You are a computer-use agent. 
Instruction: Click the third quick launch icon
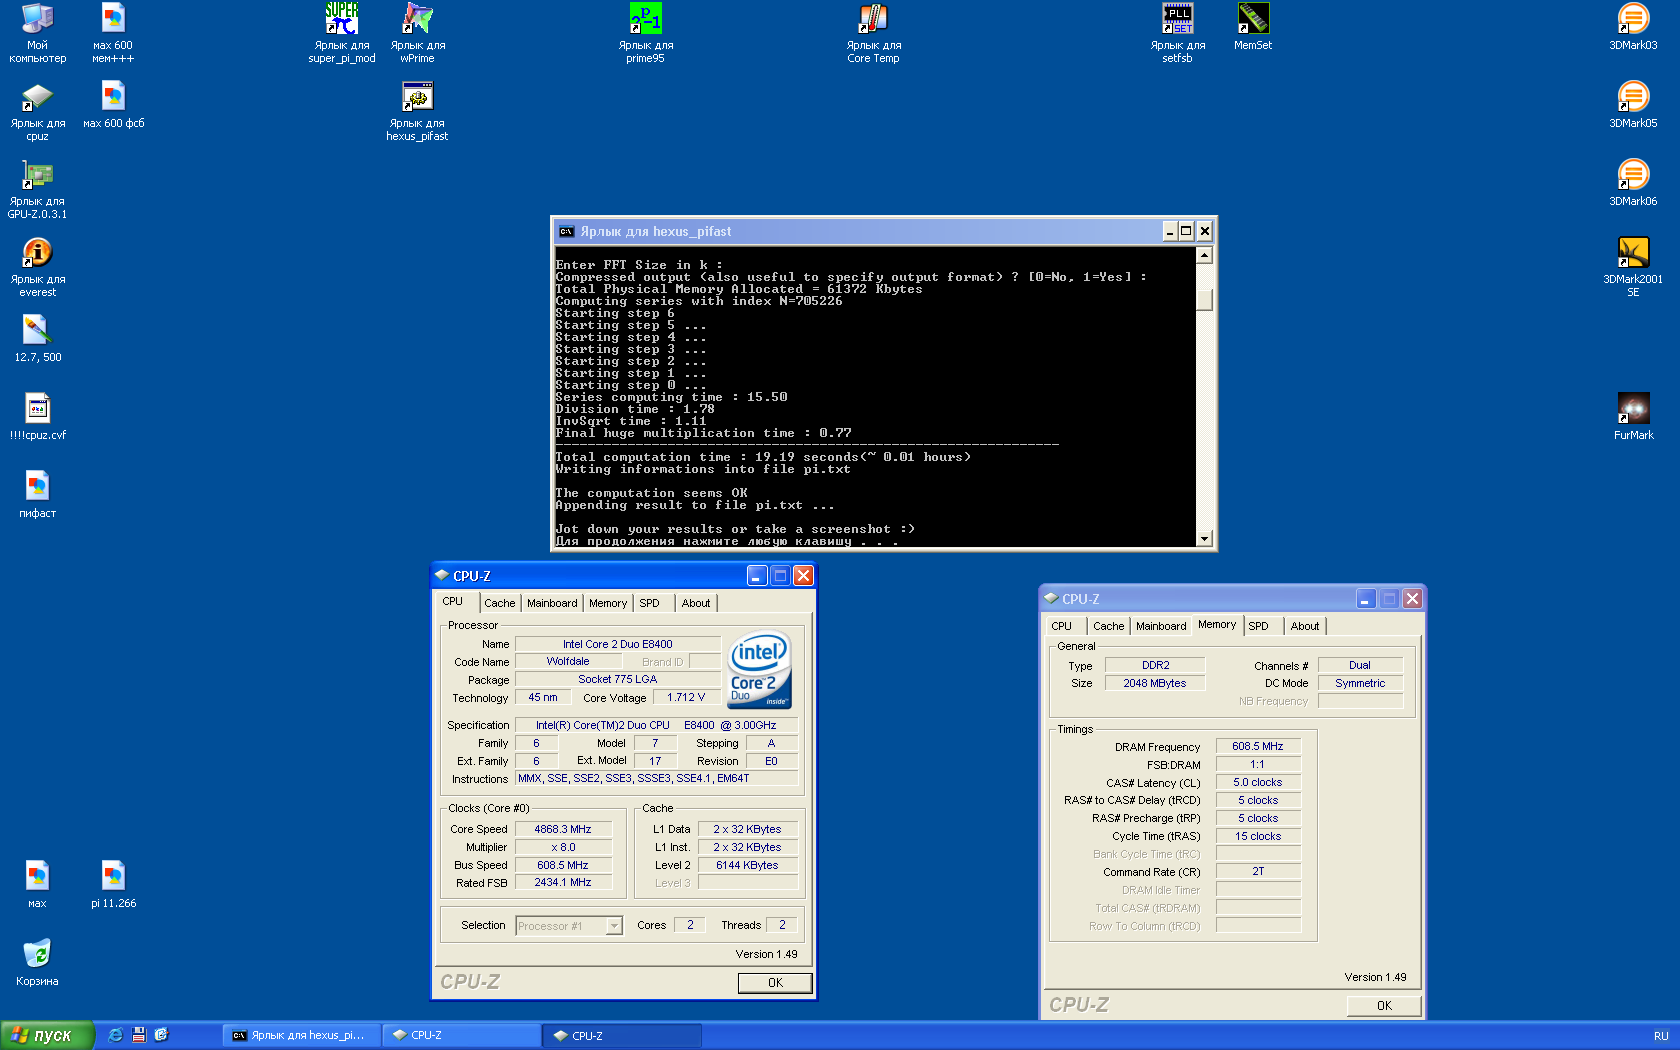(x=161, y=1035)
